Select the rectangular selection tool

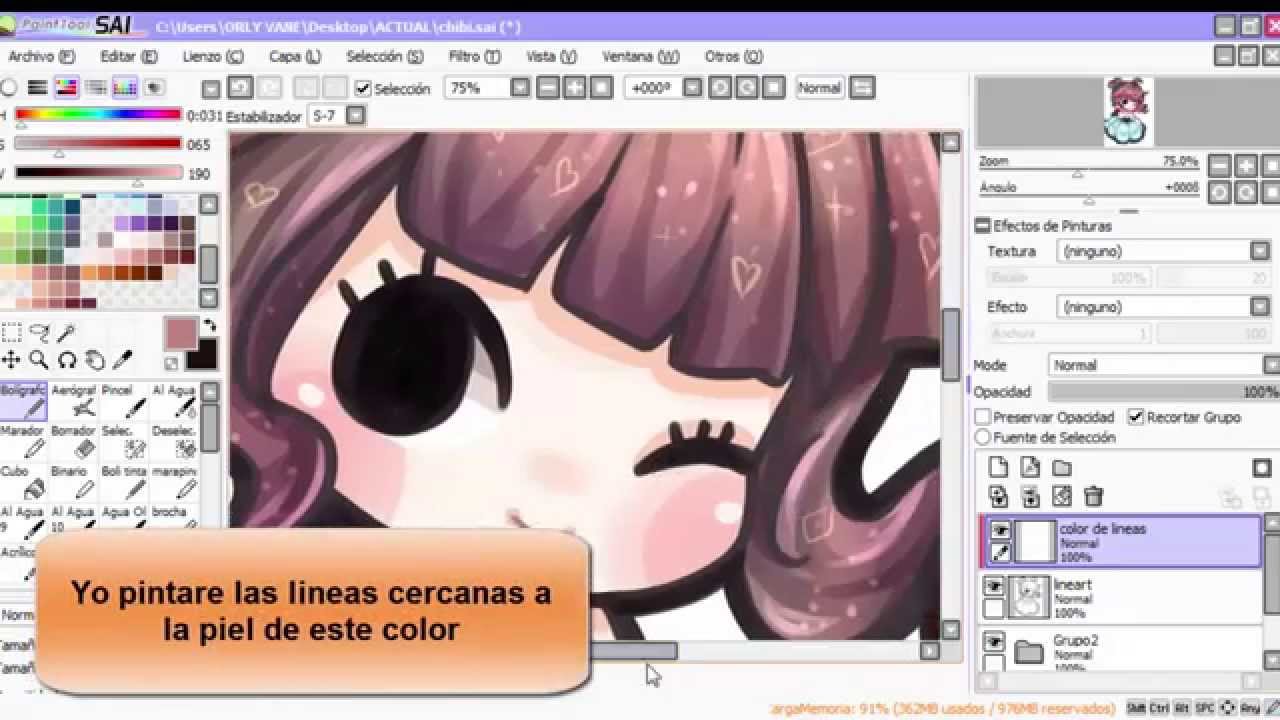11,332
